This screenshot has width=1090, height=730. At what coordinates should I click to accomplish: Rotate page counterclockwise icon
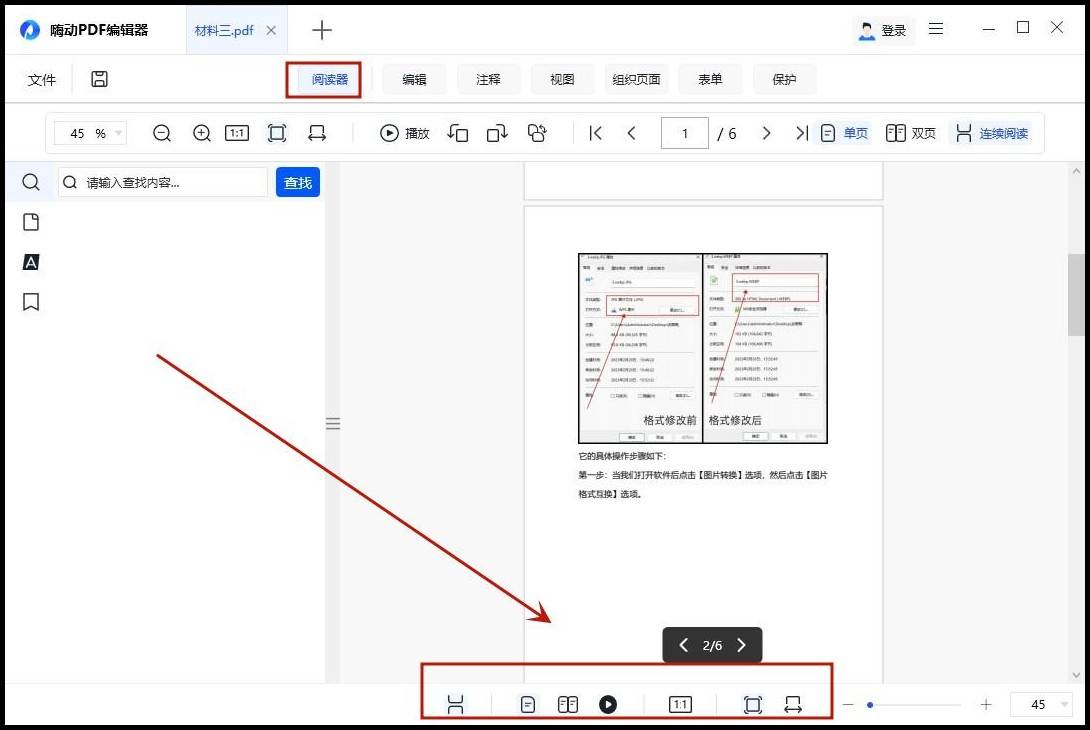point(457,133)
